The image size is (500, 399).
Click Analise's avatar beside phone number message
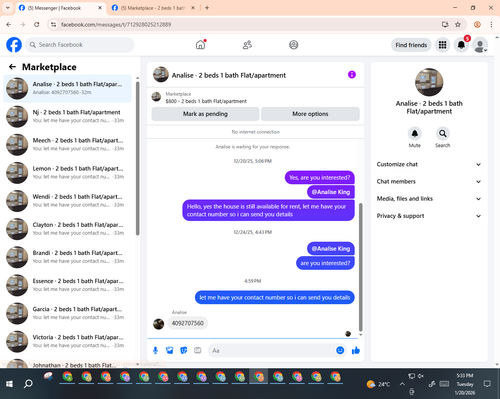(158, 323)
